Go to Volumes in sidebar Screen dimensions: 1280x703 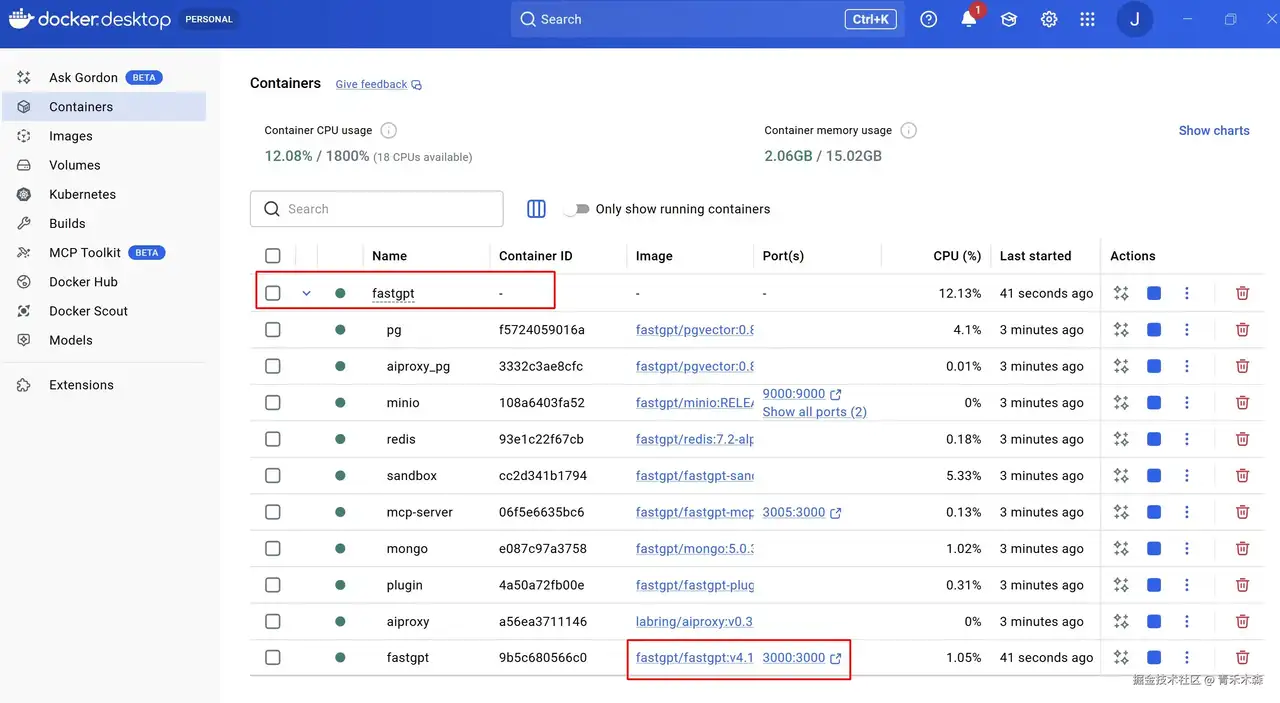click(x=104, y=165)
